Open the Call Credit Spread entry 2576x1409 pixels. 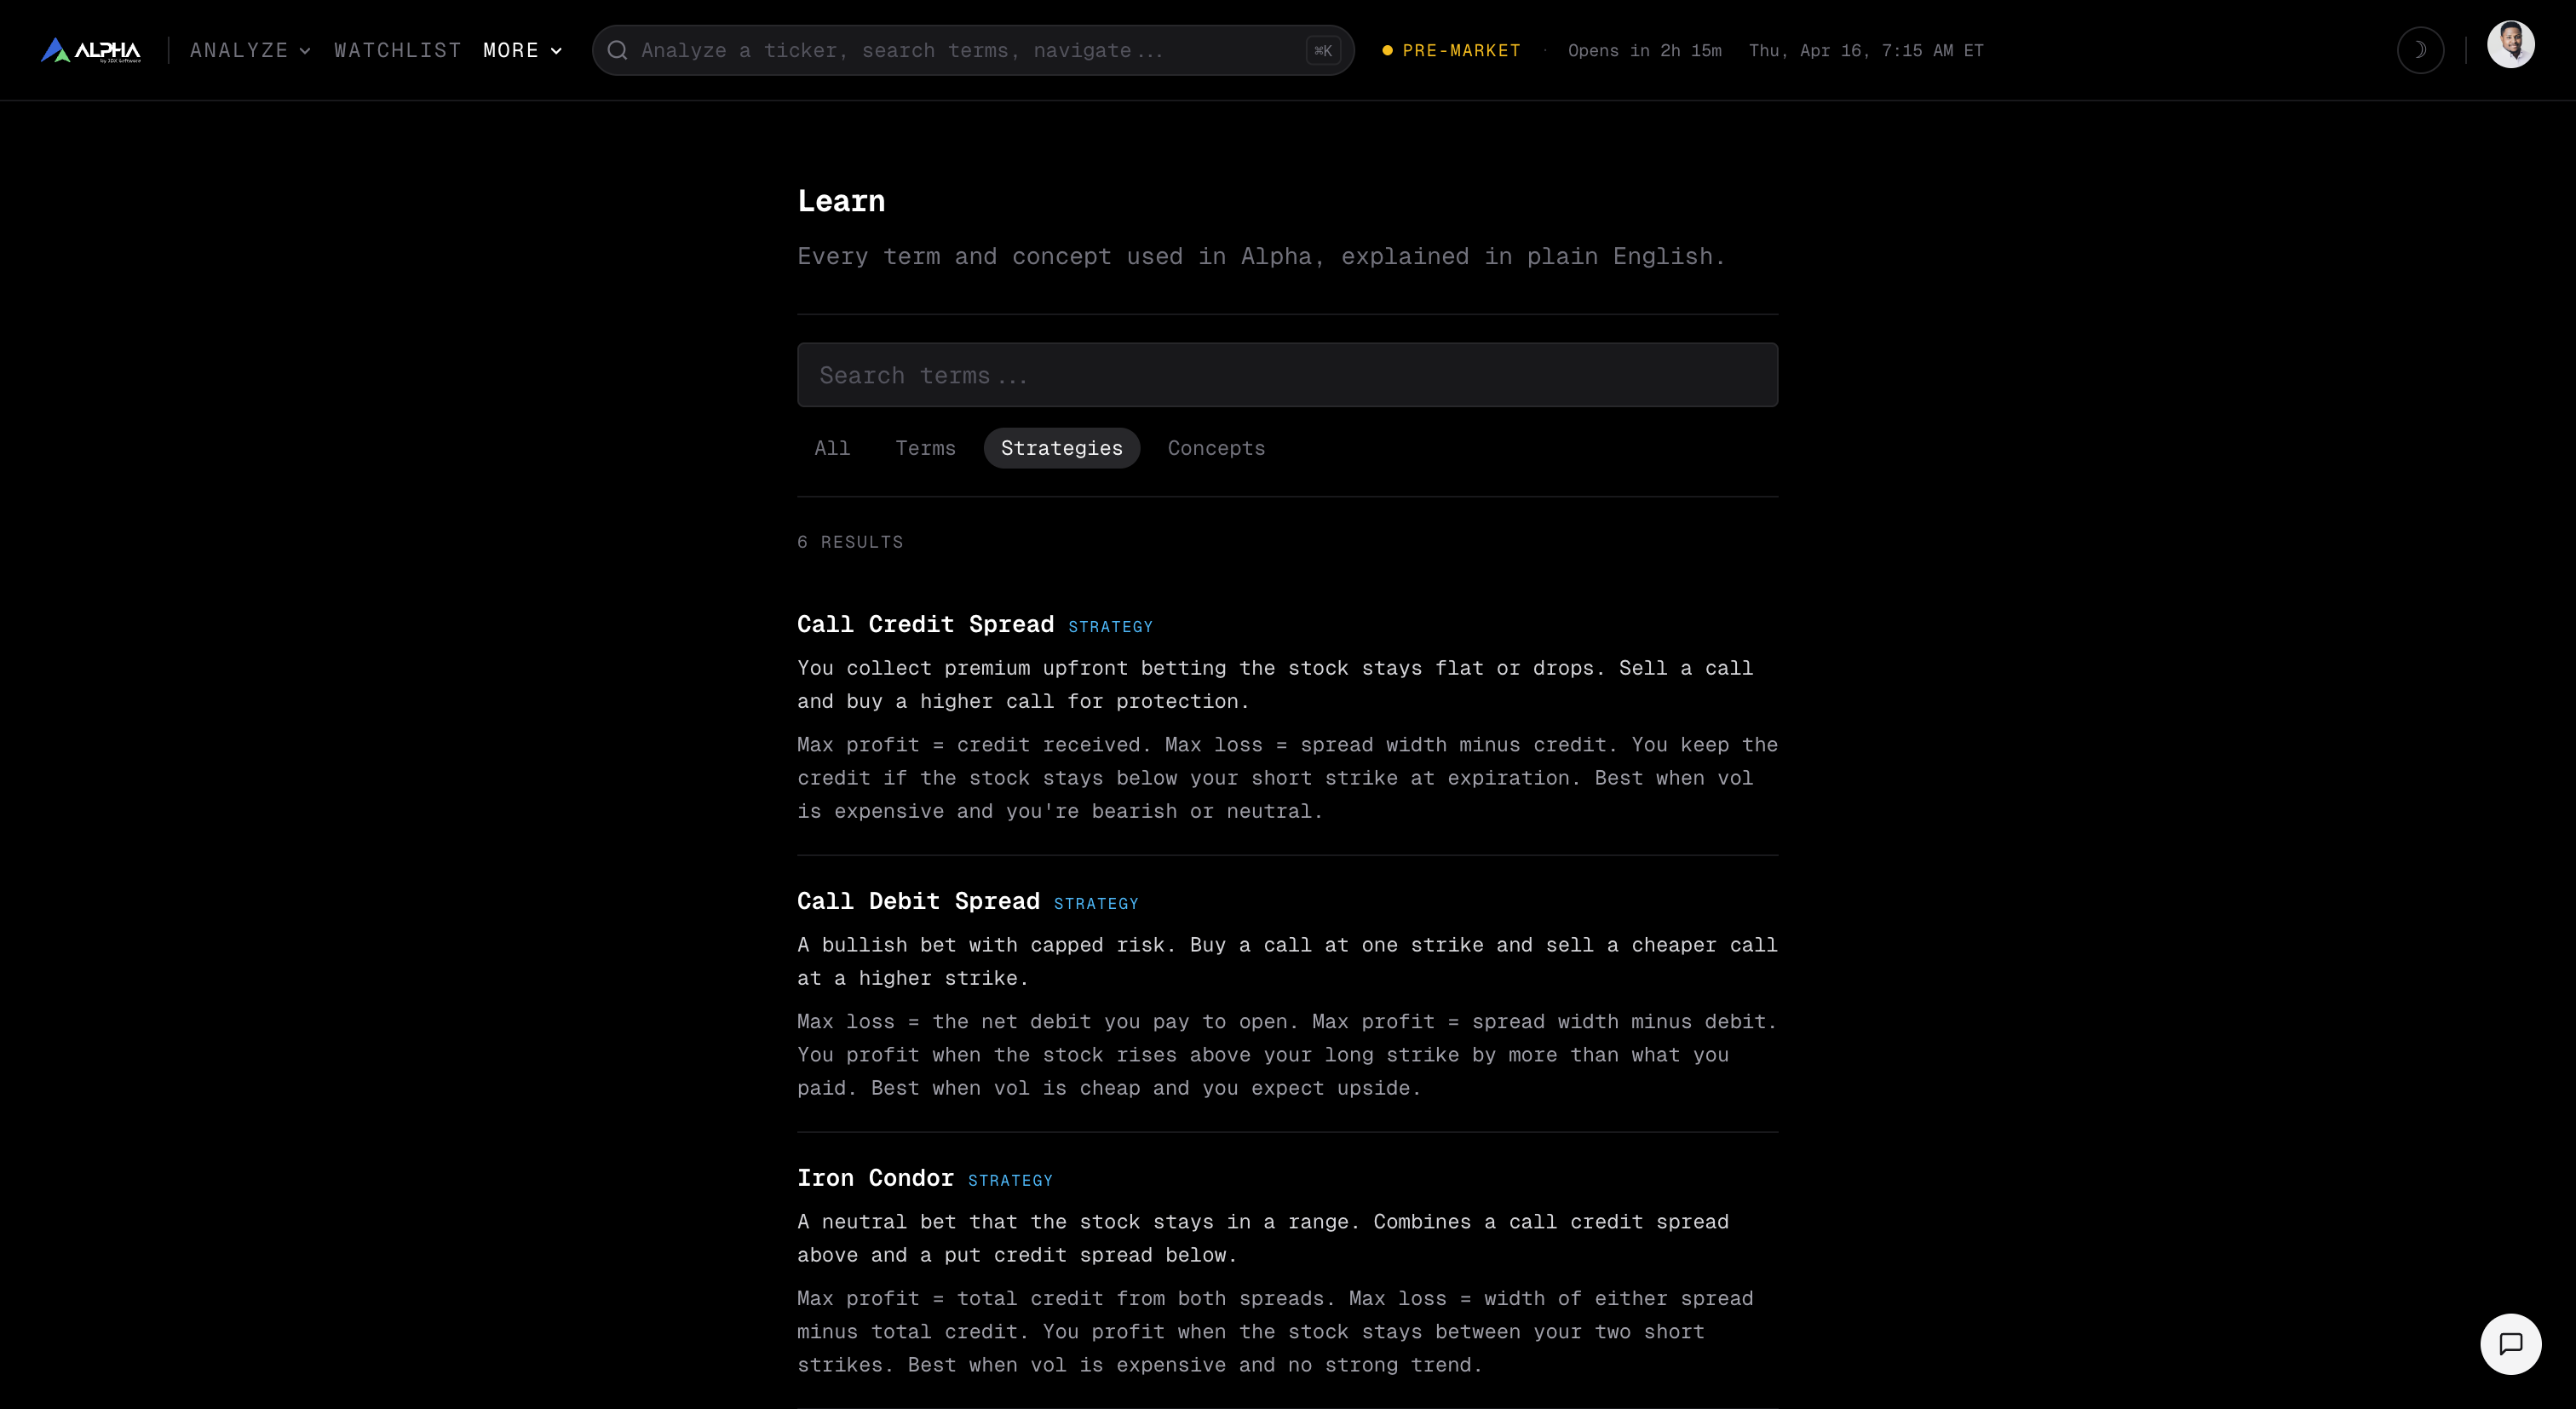tap(925, 623)
